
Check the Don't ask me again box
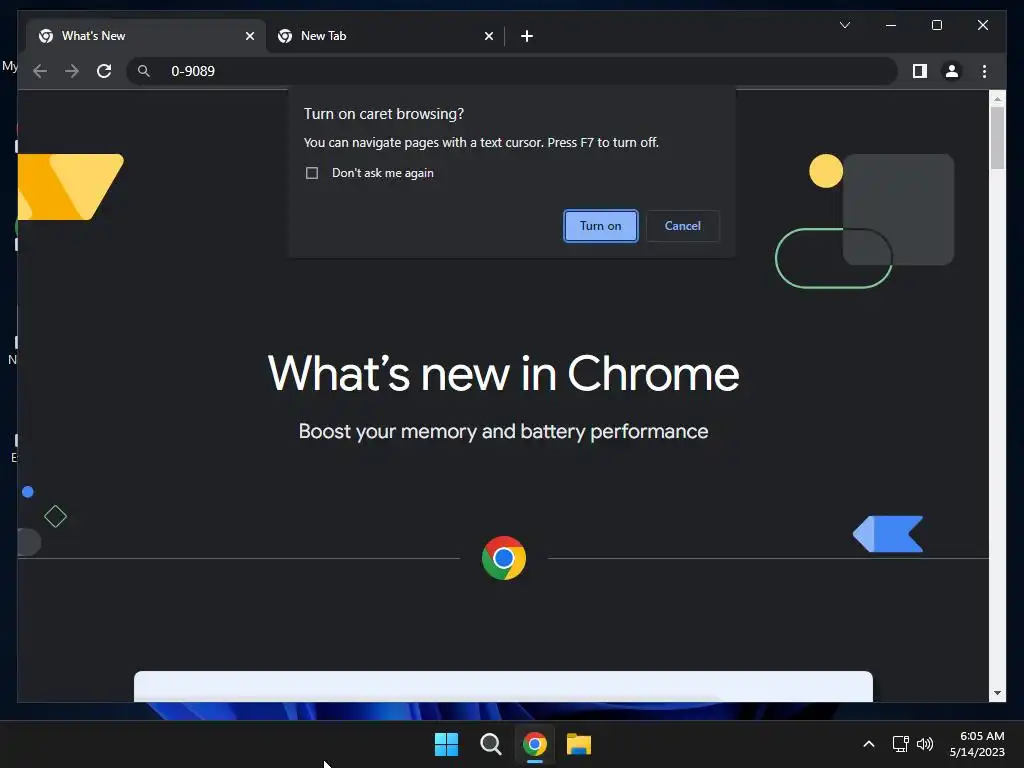tap(312, 173)
